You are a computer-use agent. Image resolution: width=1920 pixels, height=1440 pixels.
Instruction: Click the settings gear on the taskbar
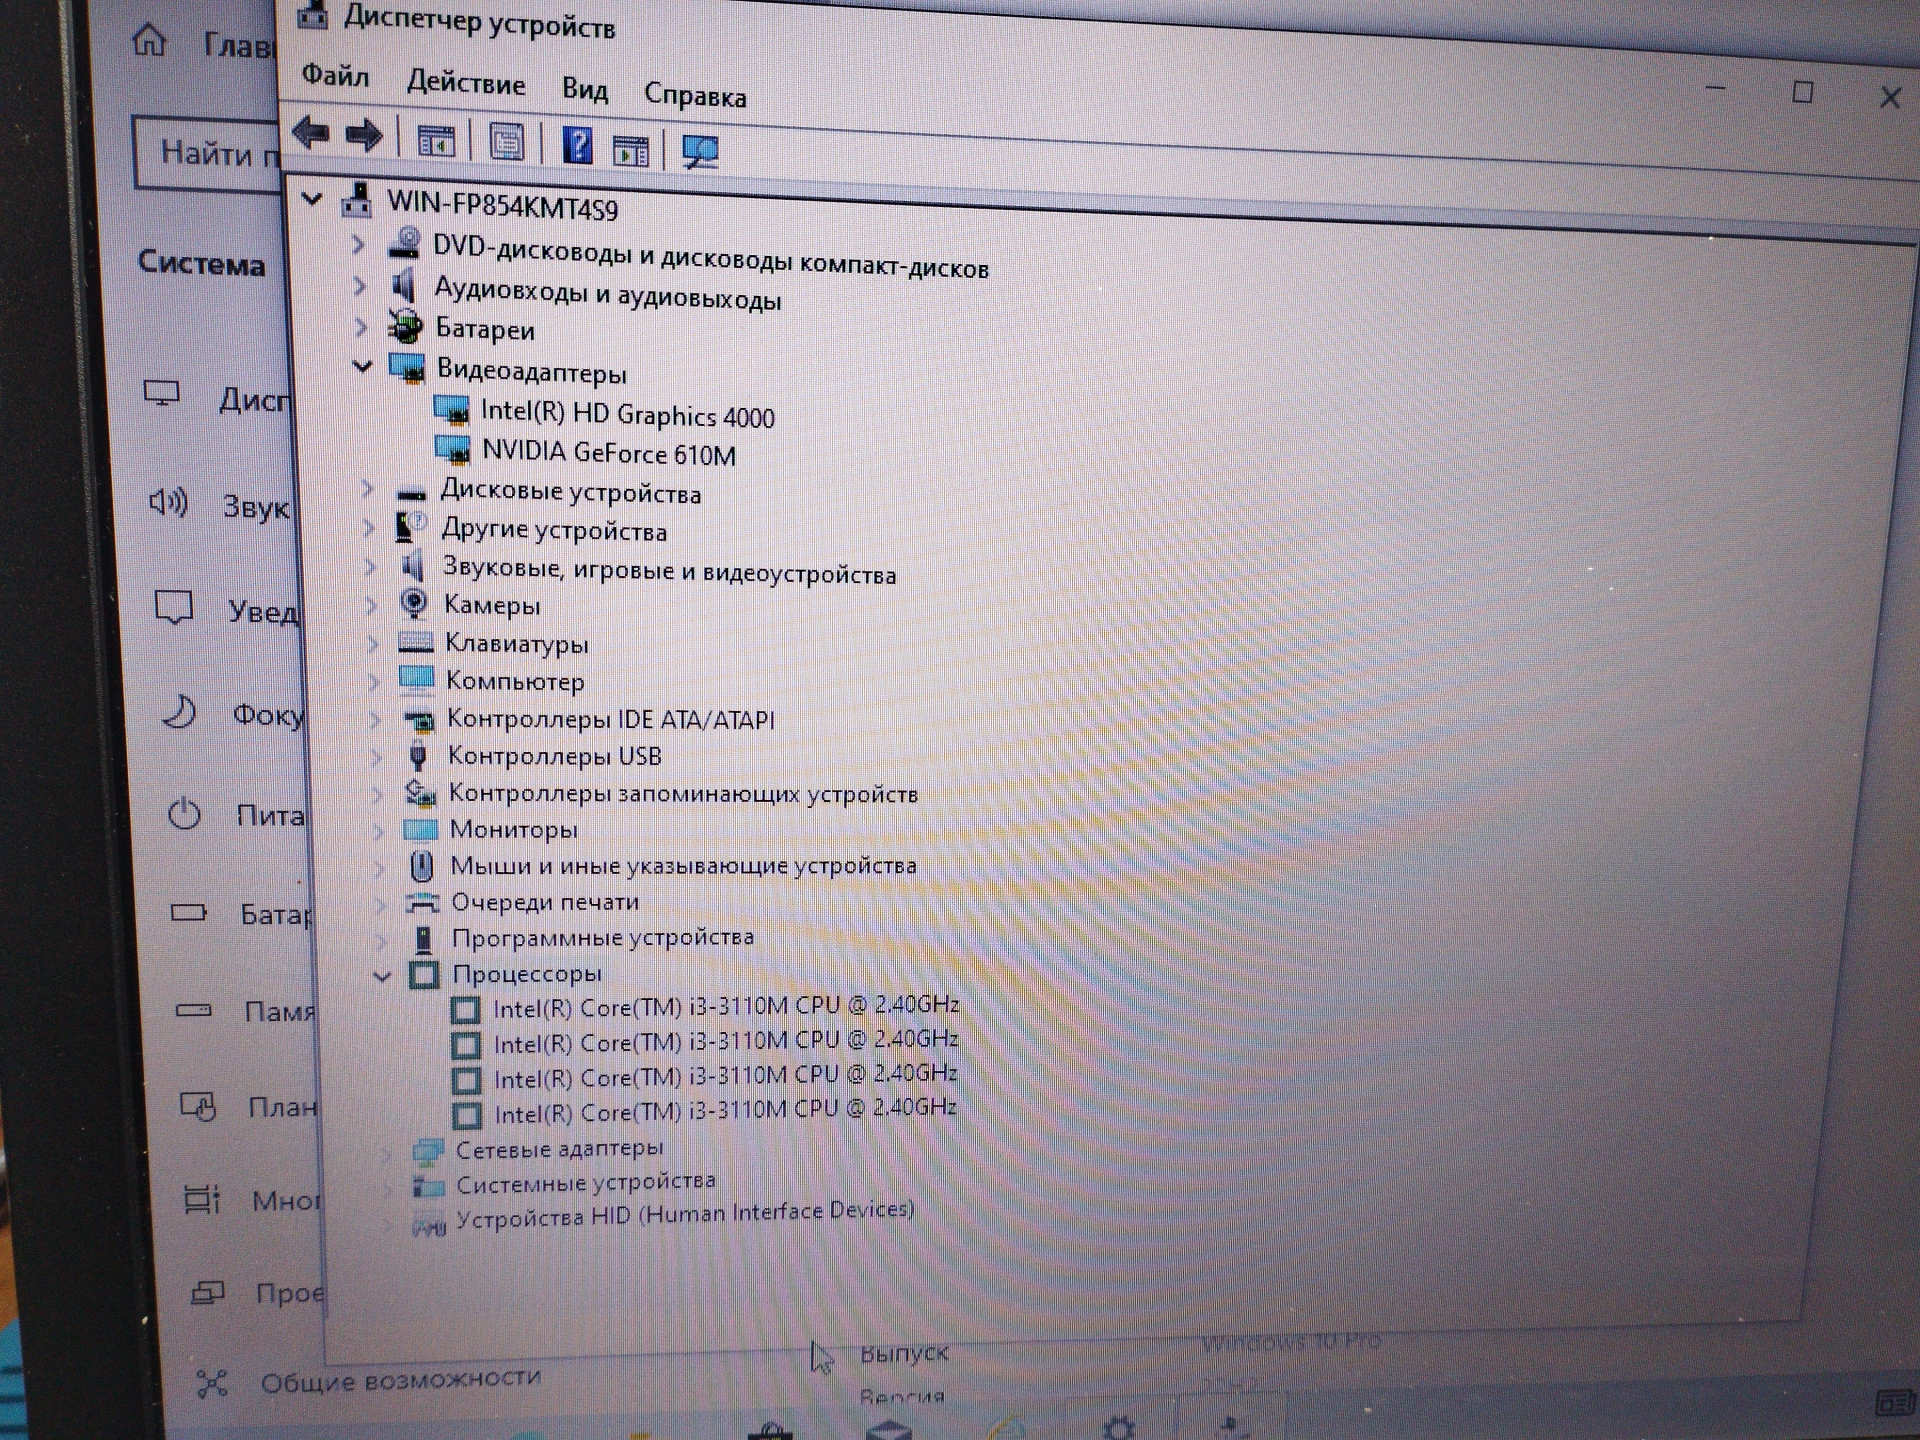[x=1117, y=1427]
